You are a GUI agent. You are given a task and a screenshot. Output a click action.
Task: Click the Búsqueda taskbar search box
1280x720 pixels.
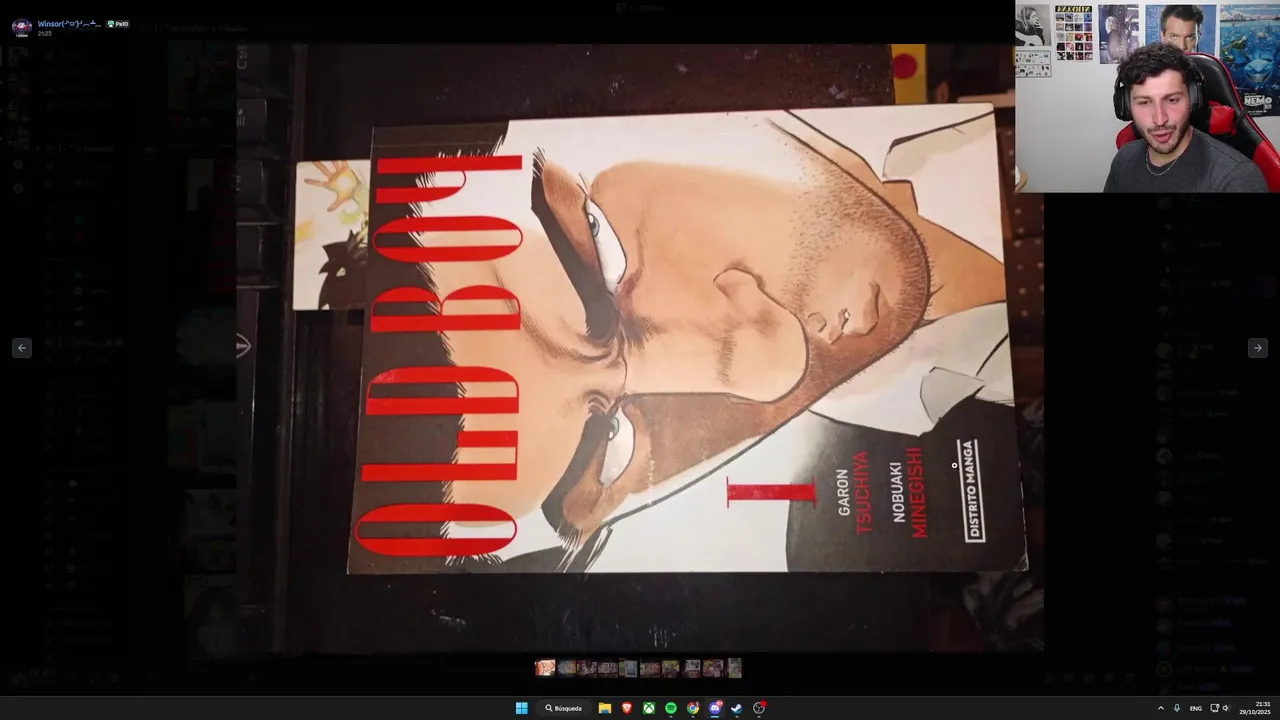coord(565,708)
